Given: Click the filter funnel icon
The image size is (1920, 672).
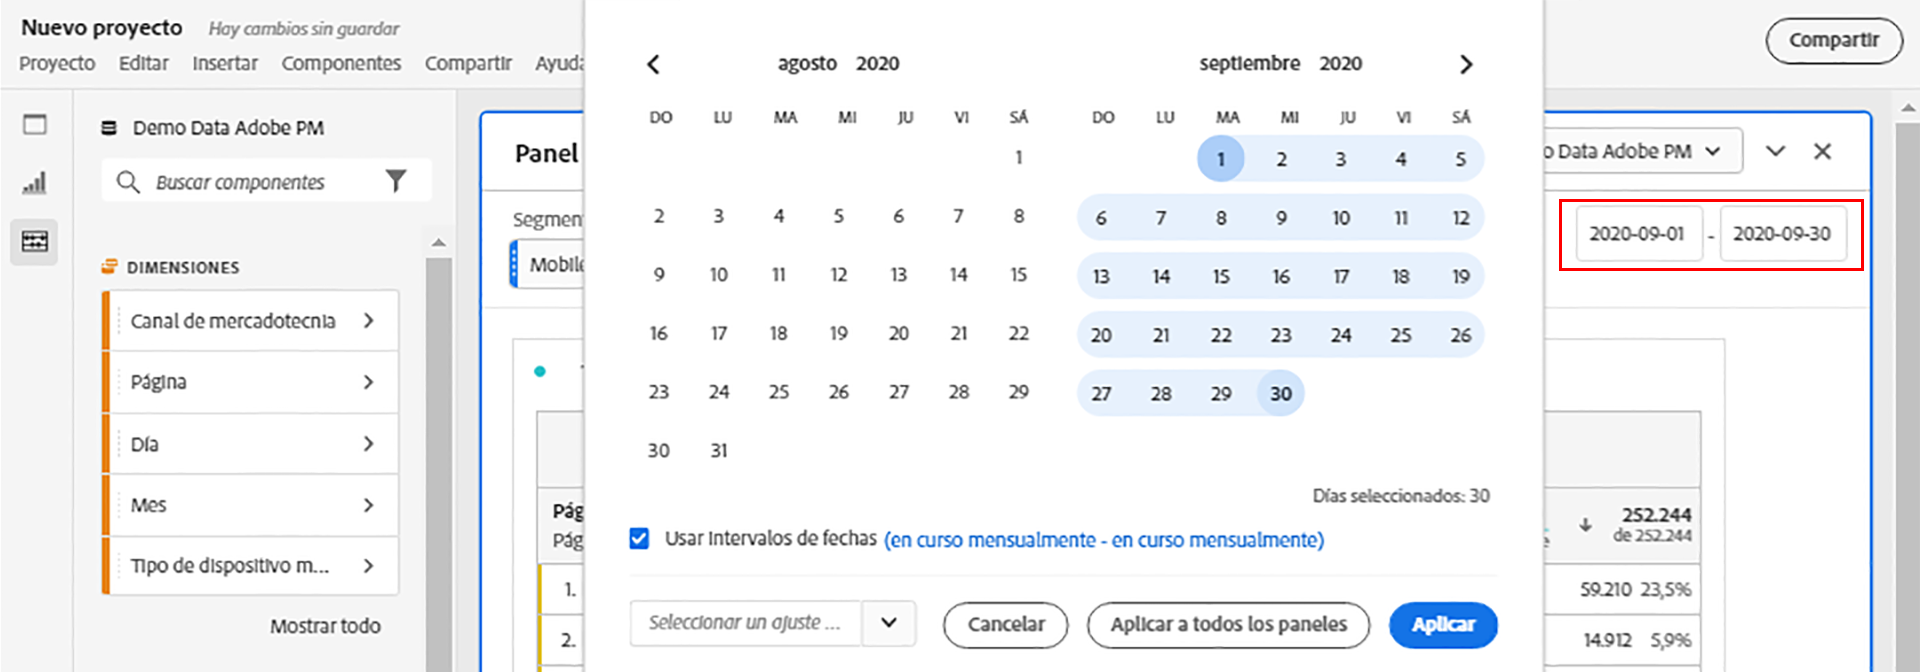Looking at the screenshot, I should (x=396, y=181).
